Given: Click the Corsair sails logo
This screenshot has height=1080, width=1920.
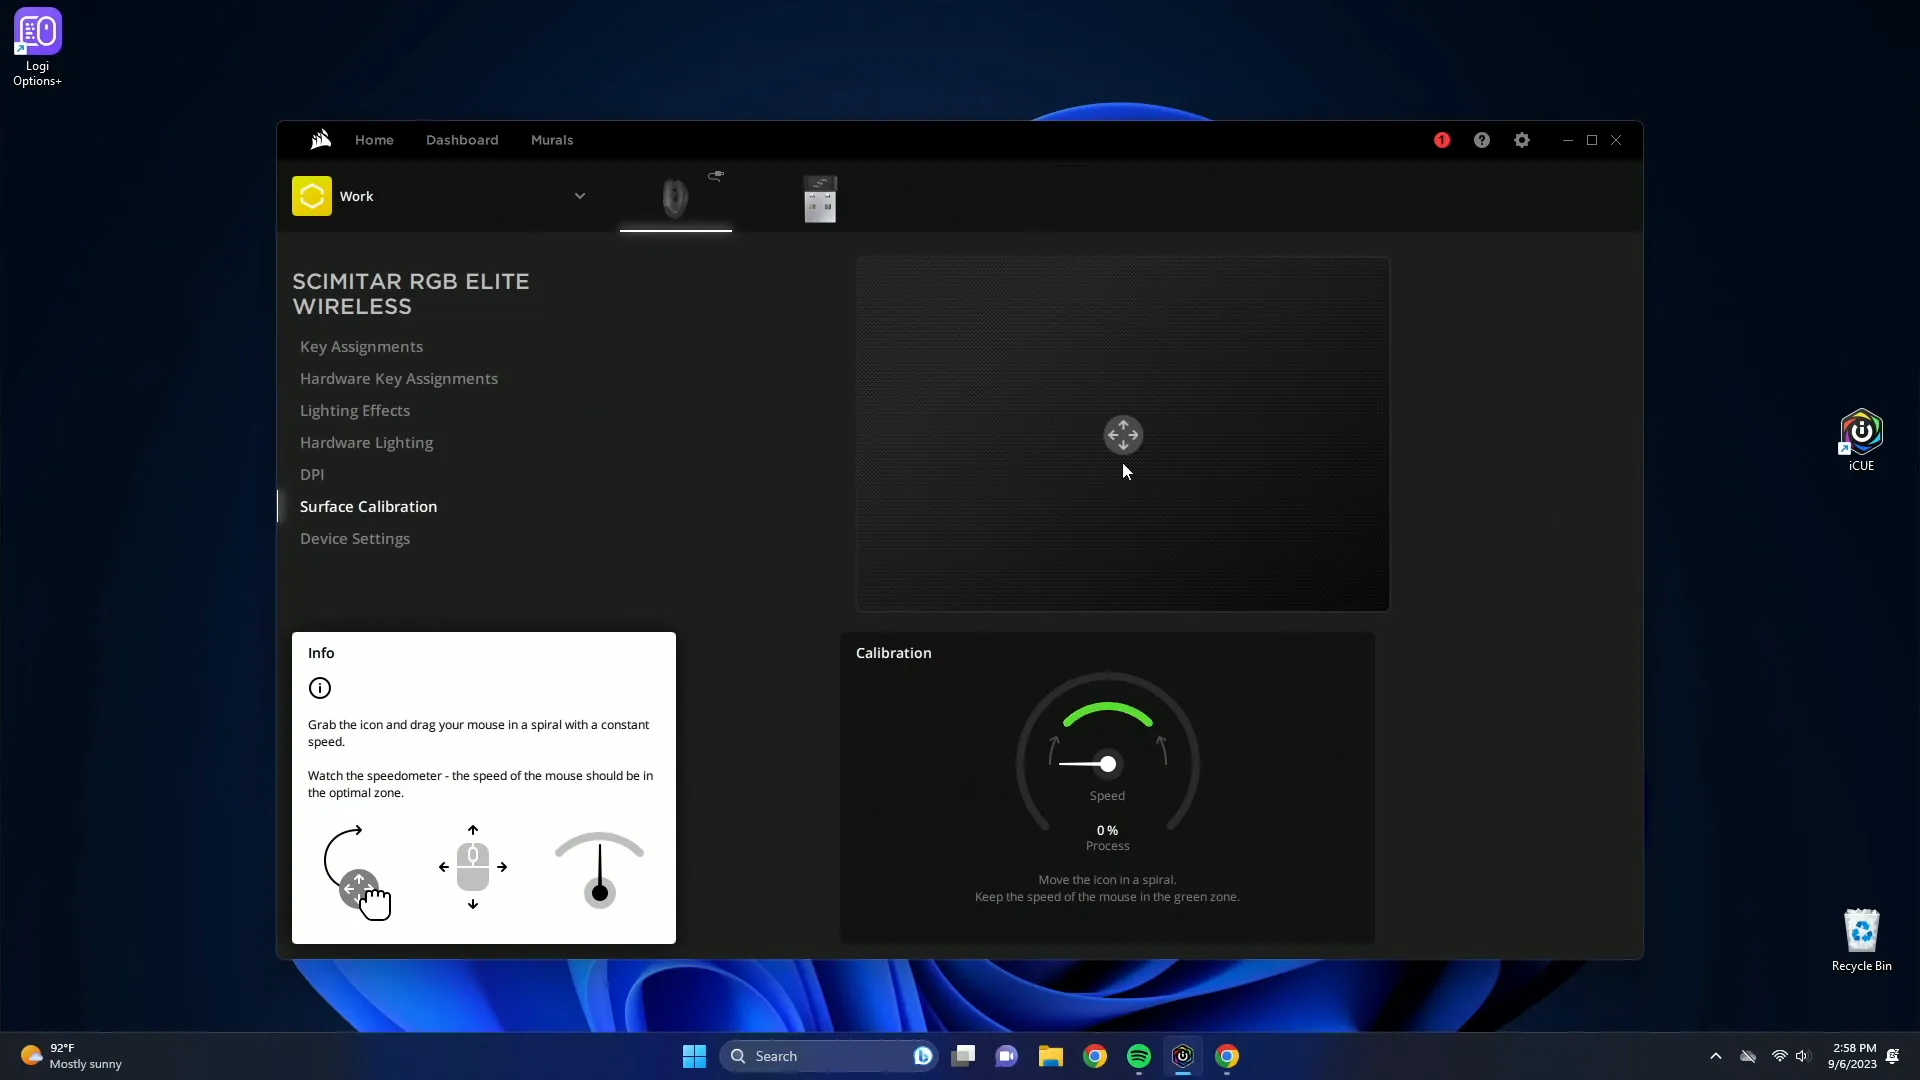Looking at the screenshot, I should click(320, 140).
